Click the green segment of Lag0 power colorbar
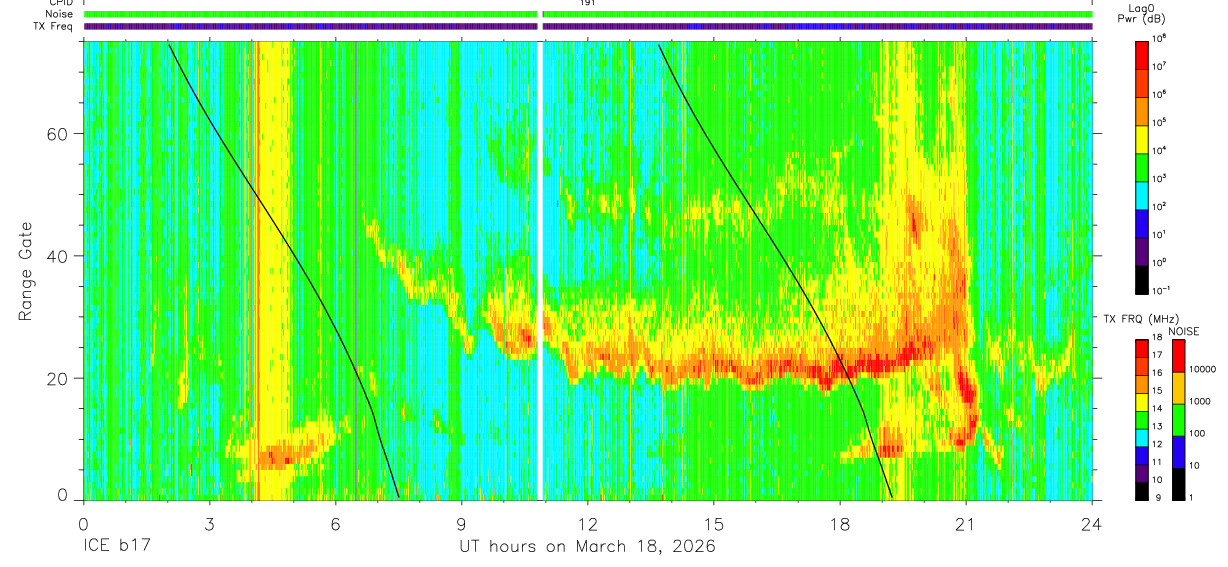This screenshot has height=567, width=1228. [1141, 166]
